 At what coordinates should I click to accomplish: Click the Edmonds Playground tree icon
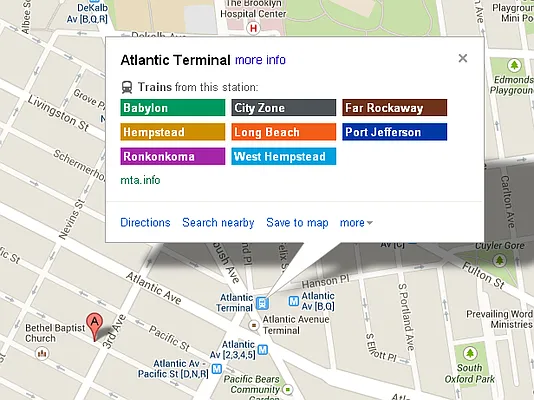514,65
